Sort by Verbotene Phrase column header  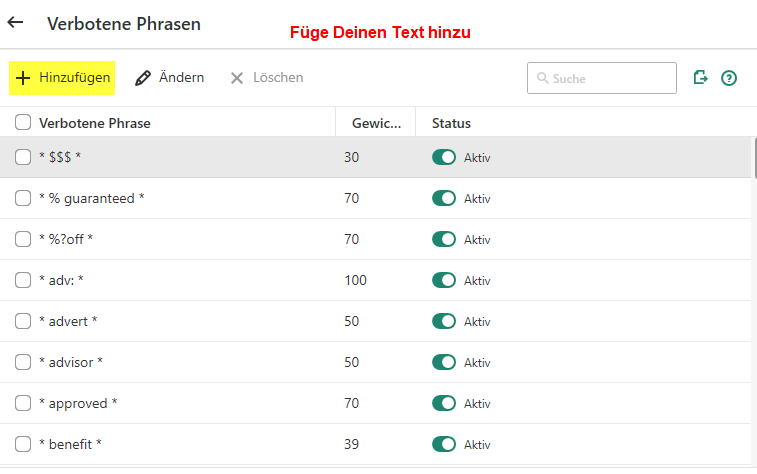pyautogui.click(x=95, y=123)
